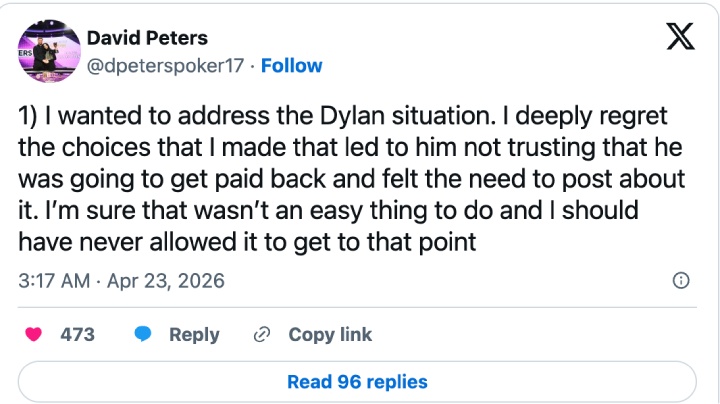The image size is (720, 404).
Task: Open the X logo link
Action: [681, 40]
